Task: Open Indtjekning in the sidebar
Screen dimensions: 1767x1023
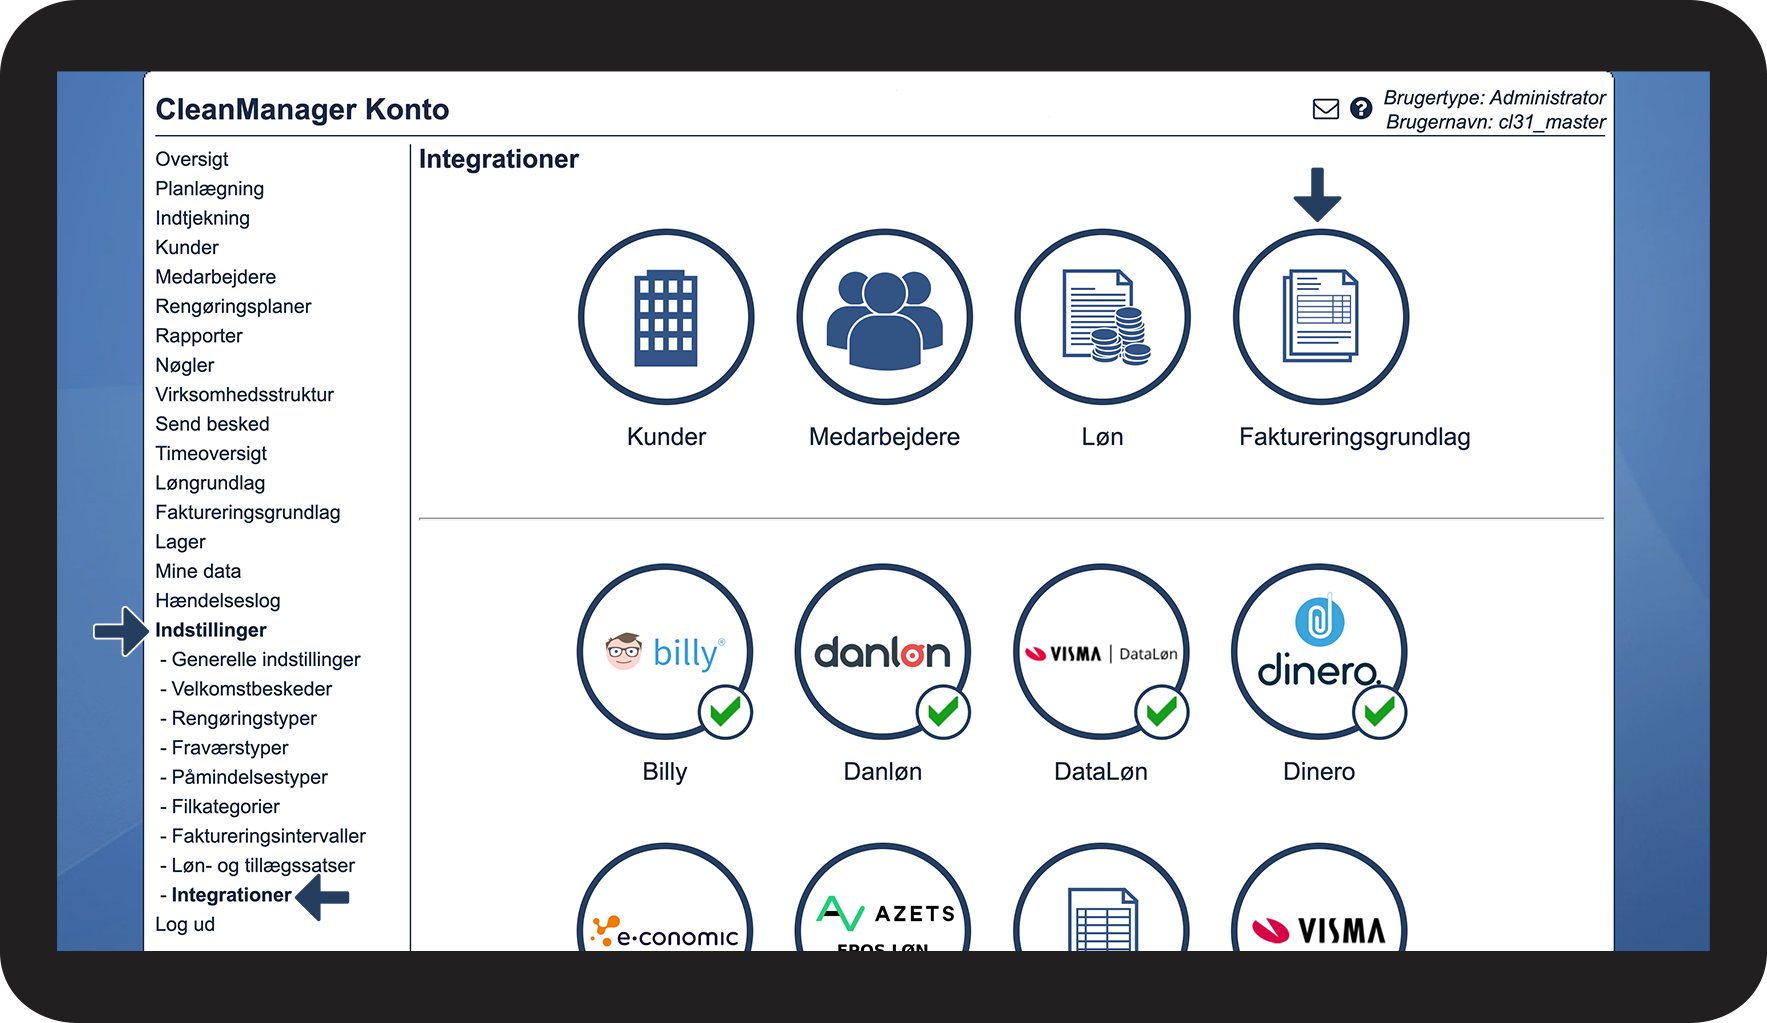Action: pos(203,218)
